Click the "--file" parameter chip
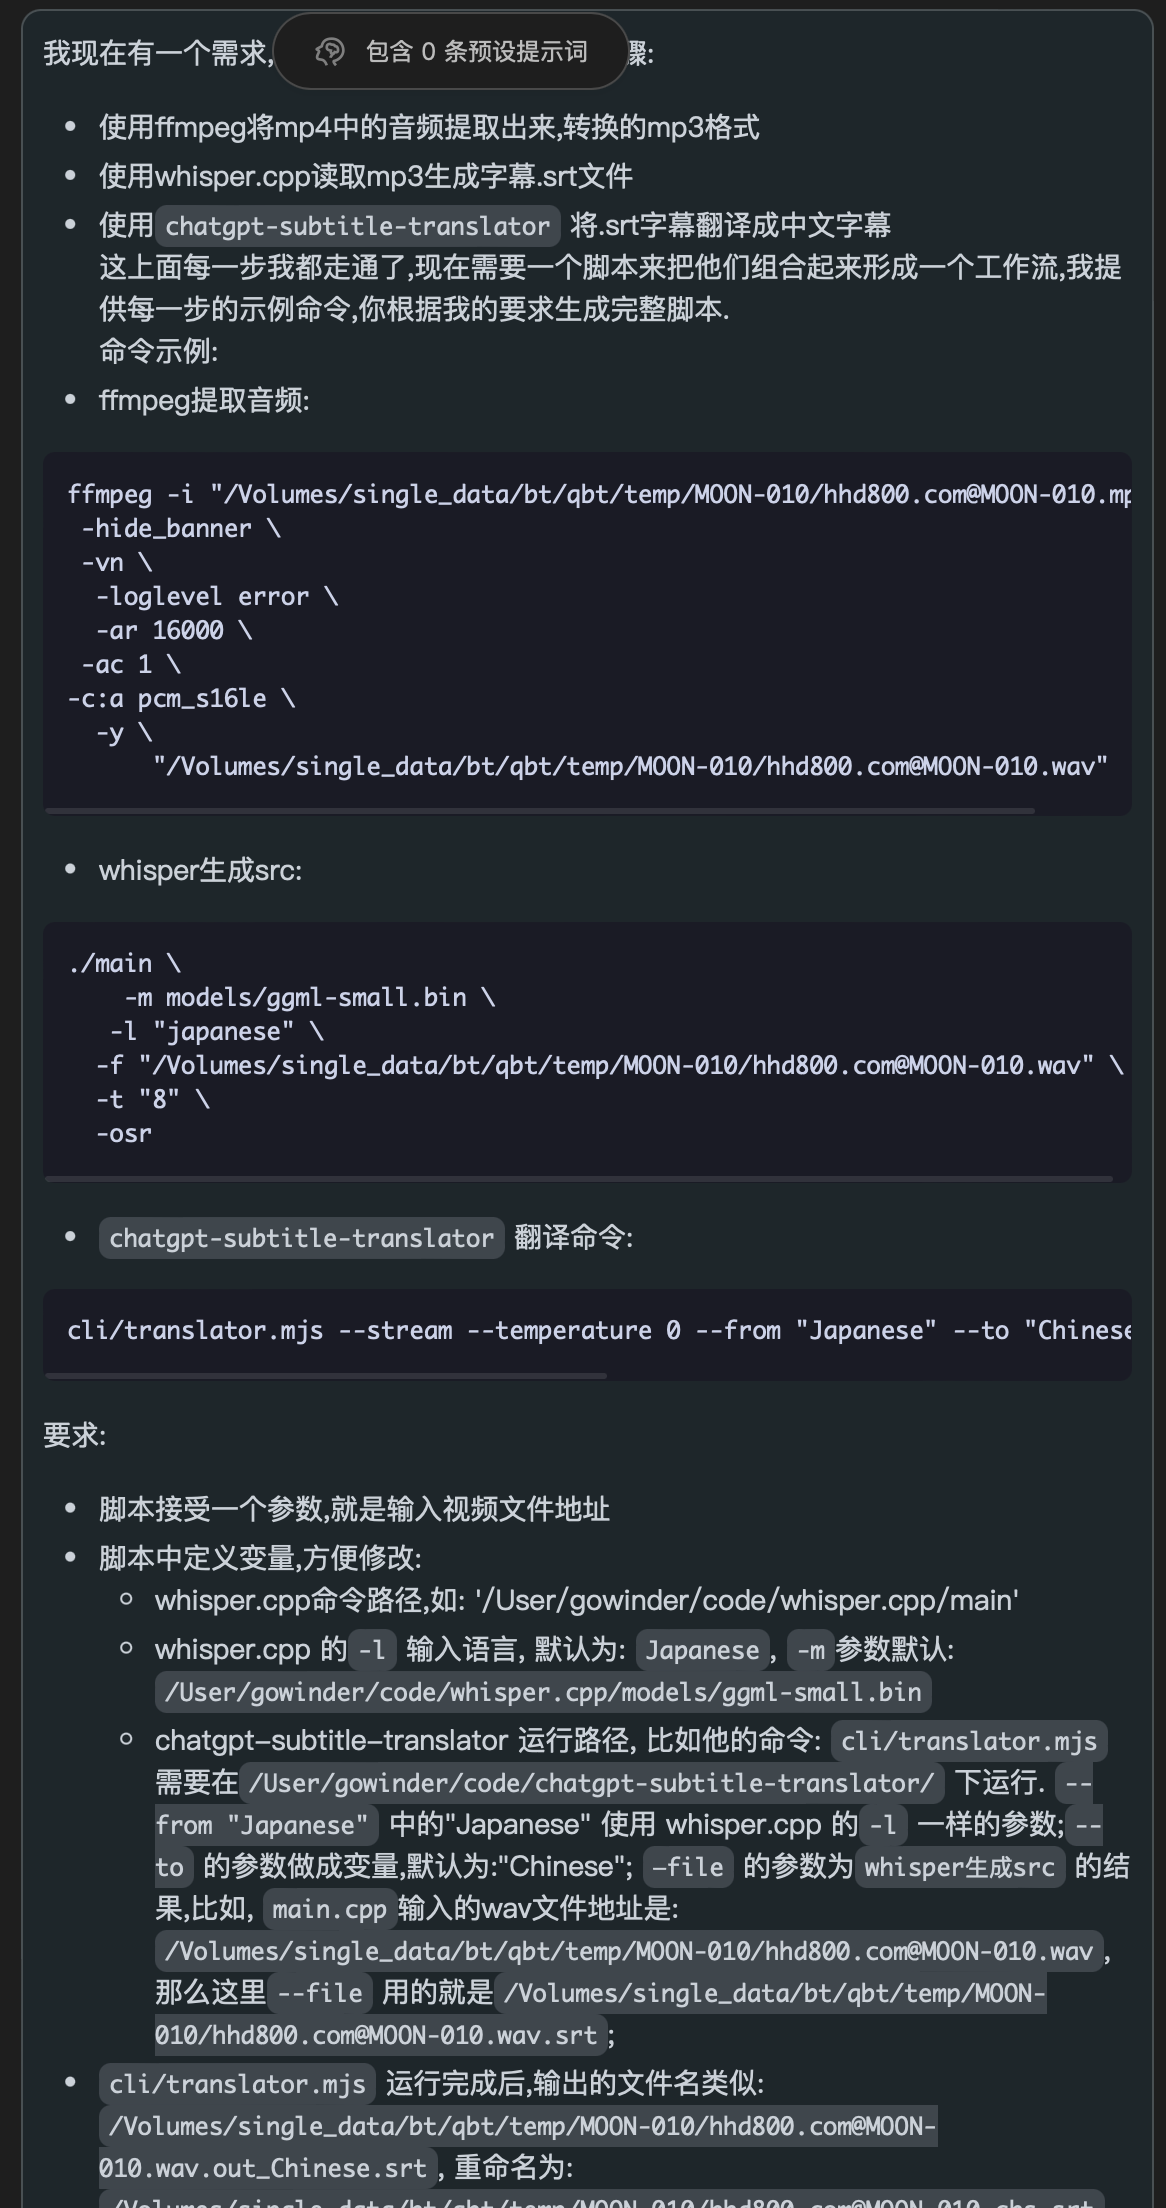Viewport: 1166px width, 2208px height. 689,1866
